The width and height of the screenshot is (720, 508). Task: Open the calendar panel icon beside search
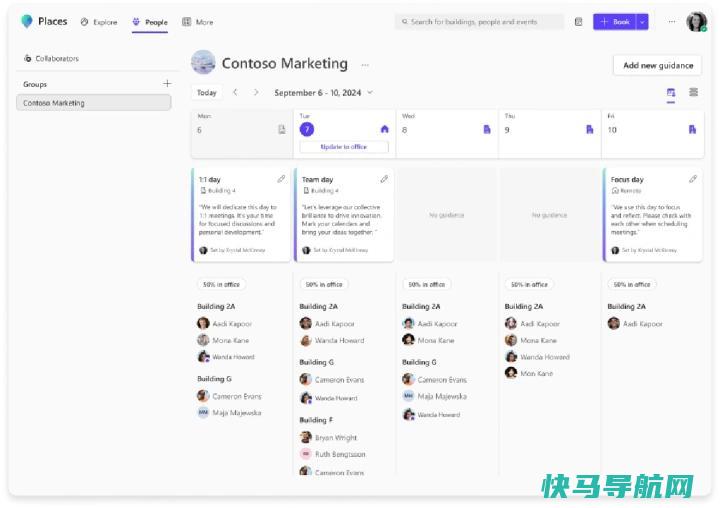click(579, 22)
